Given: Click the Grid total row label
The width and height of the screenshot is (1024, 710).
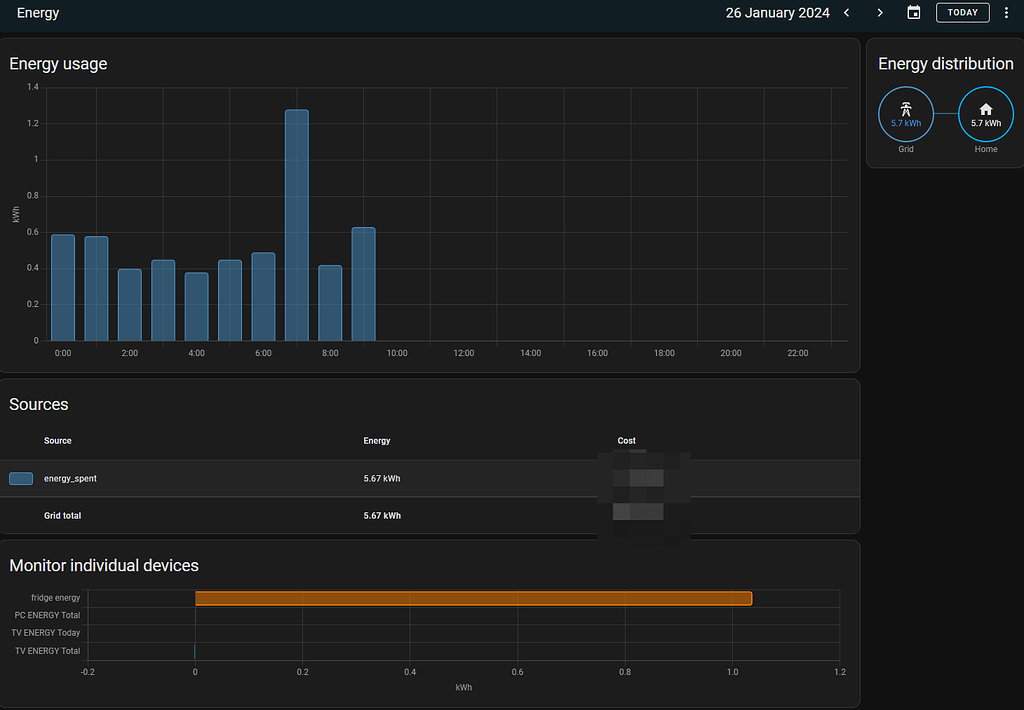Looking at the screenshot, I should 63,516.
